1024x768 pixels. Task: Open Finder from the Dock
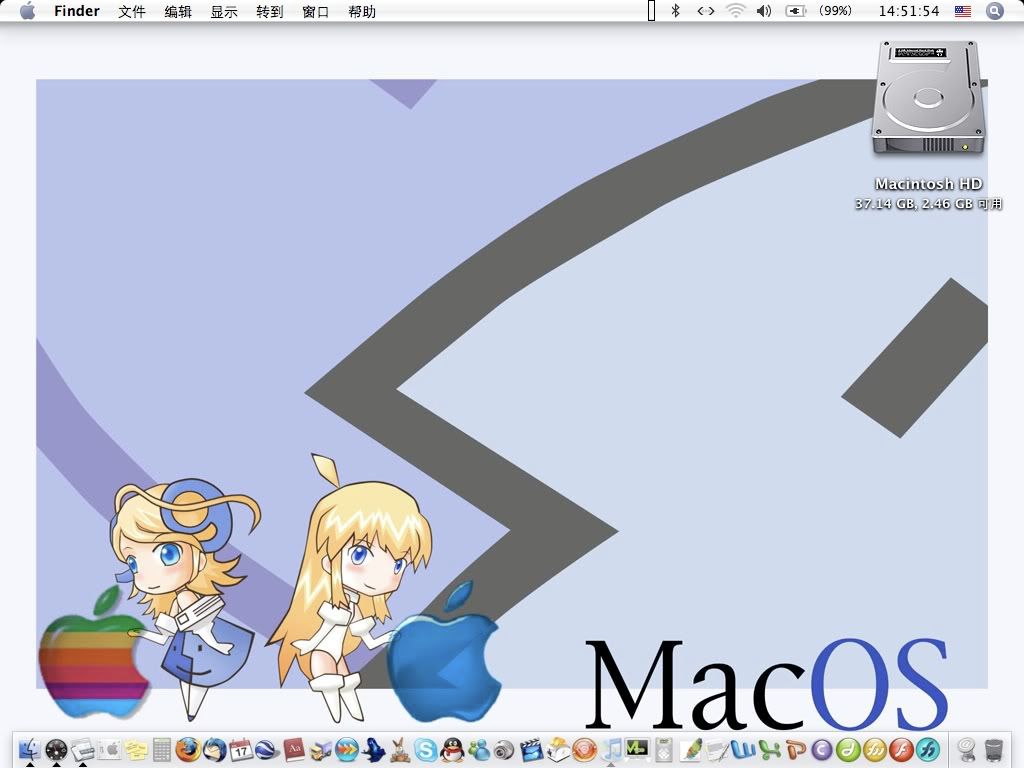[30, 748]
